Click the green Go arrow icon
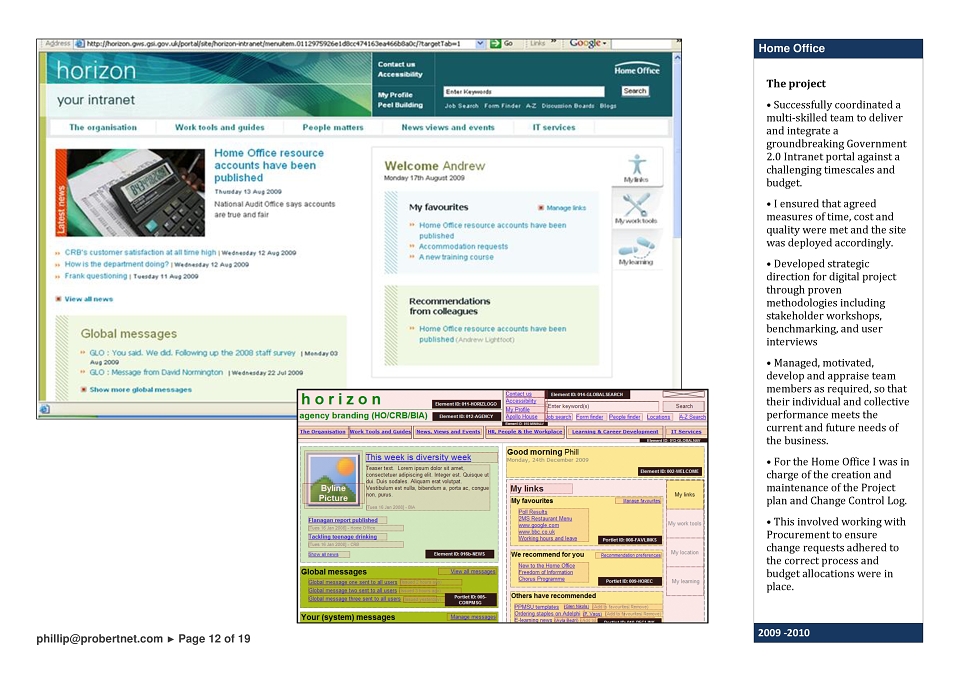This screenshot has width=960, height=680. (495, 43)
